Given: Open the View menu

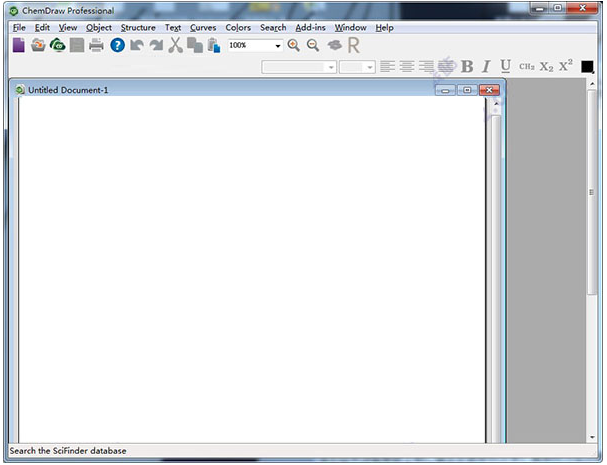Looking at the screenshot, I should [x=68, y=28].
